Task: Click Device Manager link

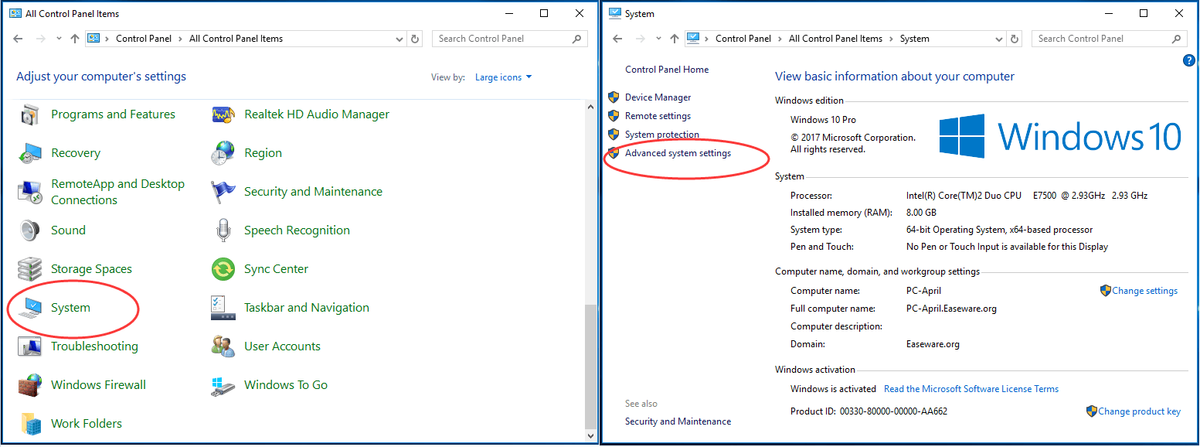Action: [658, 97]
